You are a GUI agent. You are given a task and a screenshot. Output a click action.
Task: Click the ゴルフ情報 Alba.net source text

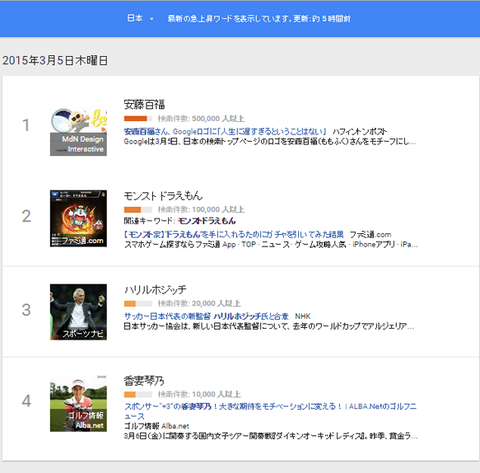click(156, 426)
